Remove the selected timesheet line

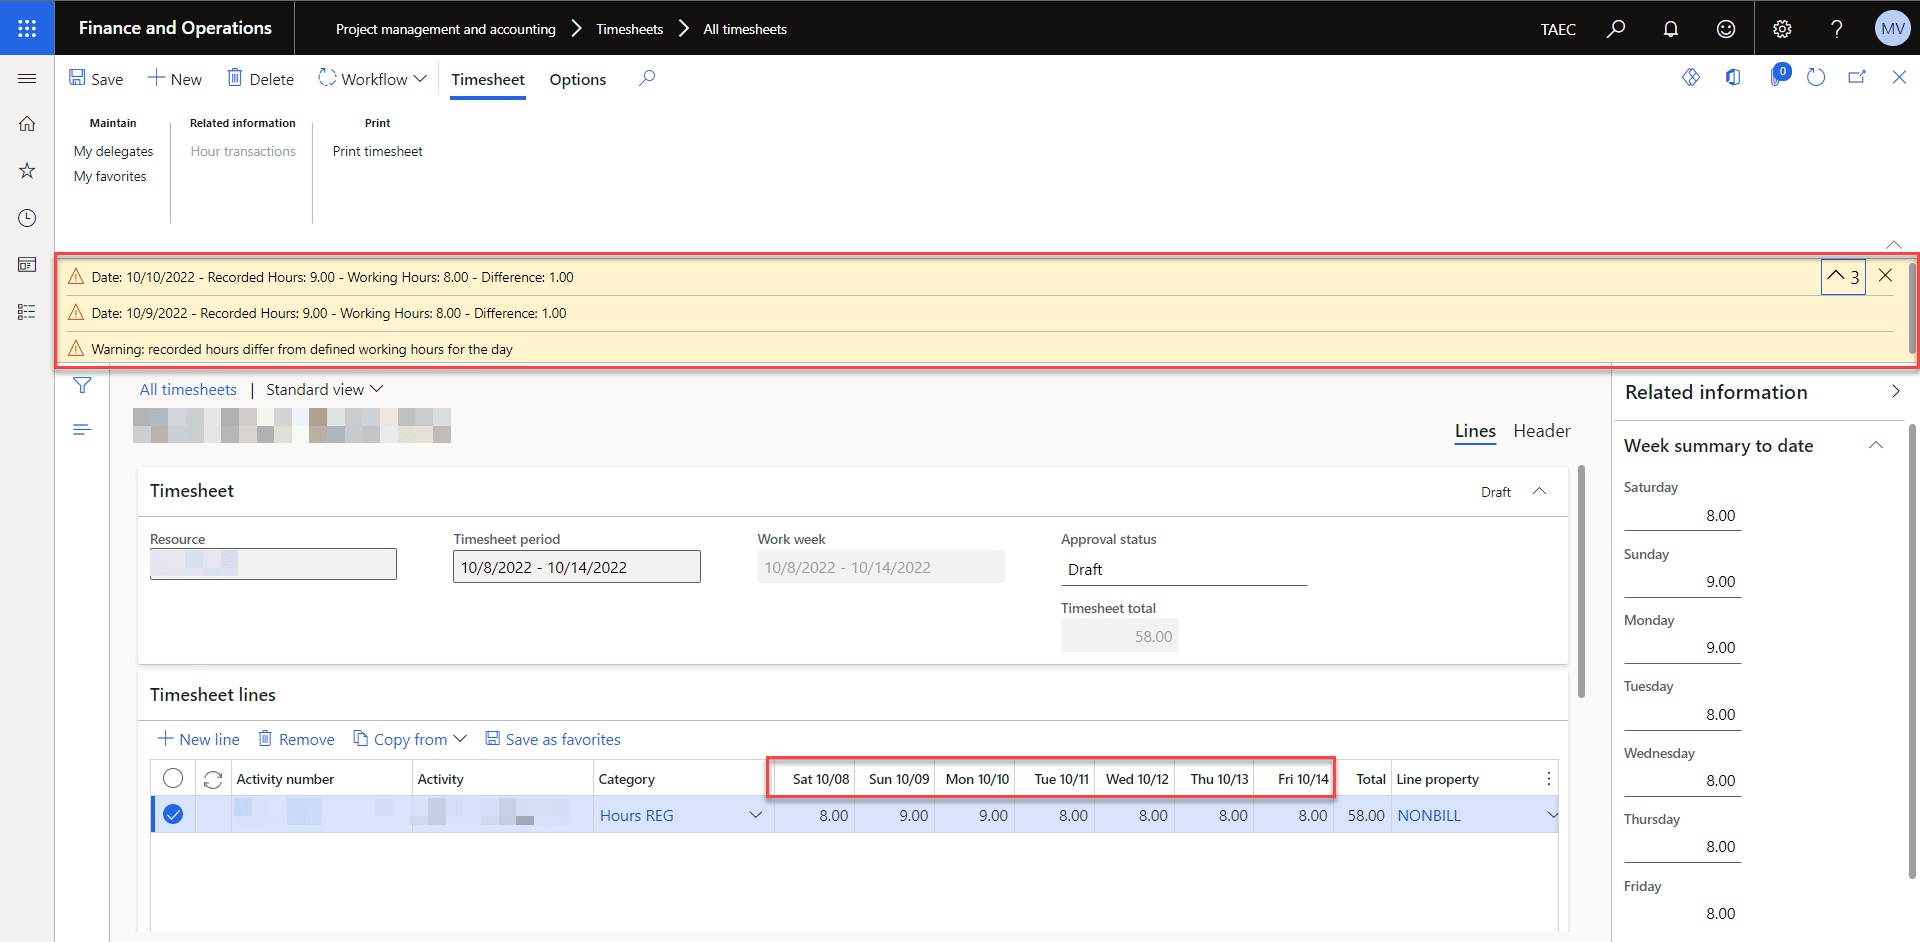coord(297,739)
